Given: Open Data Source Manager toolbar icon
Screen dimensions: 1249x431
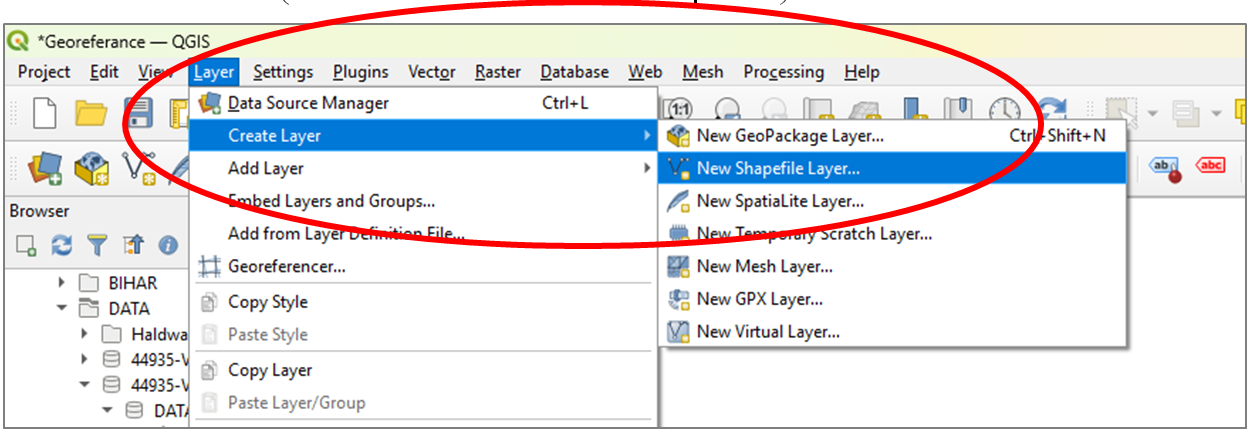Looking at the screenshot, I should (x=45, y=167).
